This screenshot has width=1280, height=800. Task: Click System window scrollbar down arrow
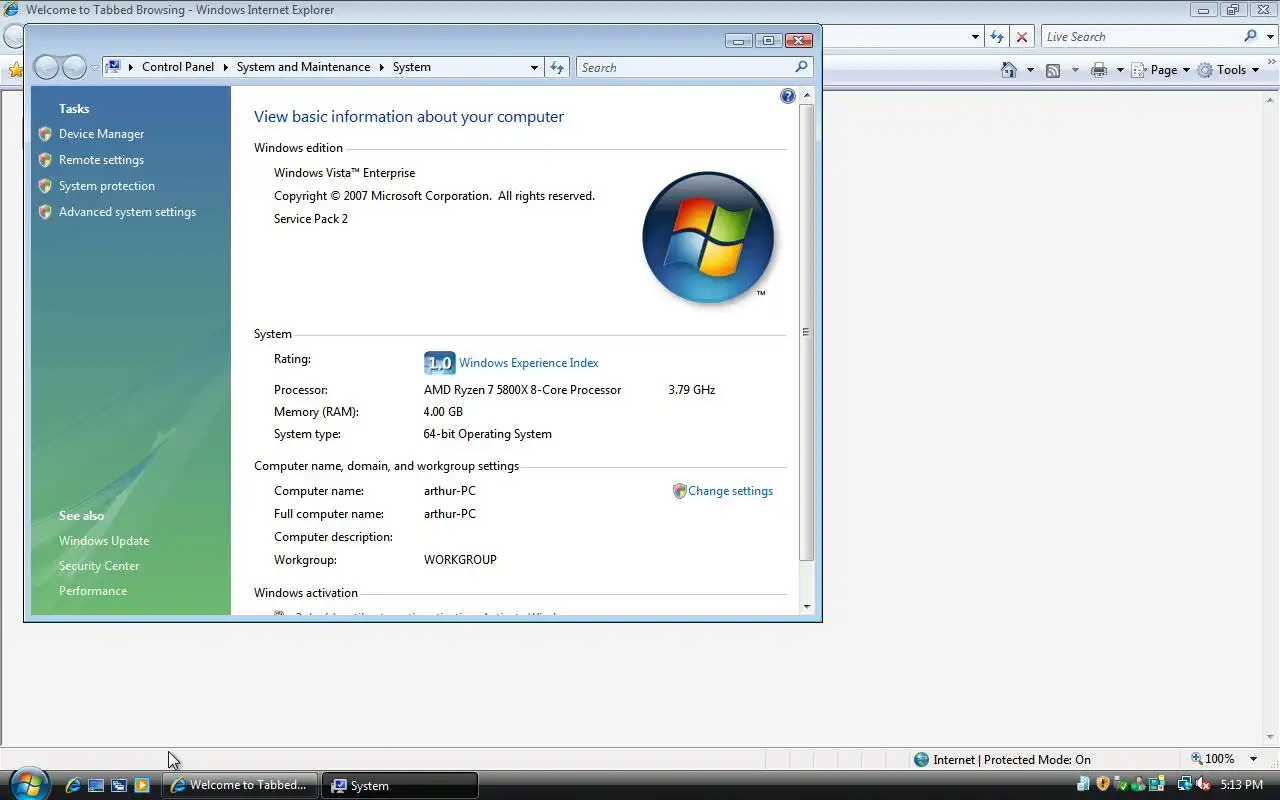coord(807,606)
